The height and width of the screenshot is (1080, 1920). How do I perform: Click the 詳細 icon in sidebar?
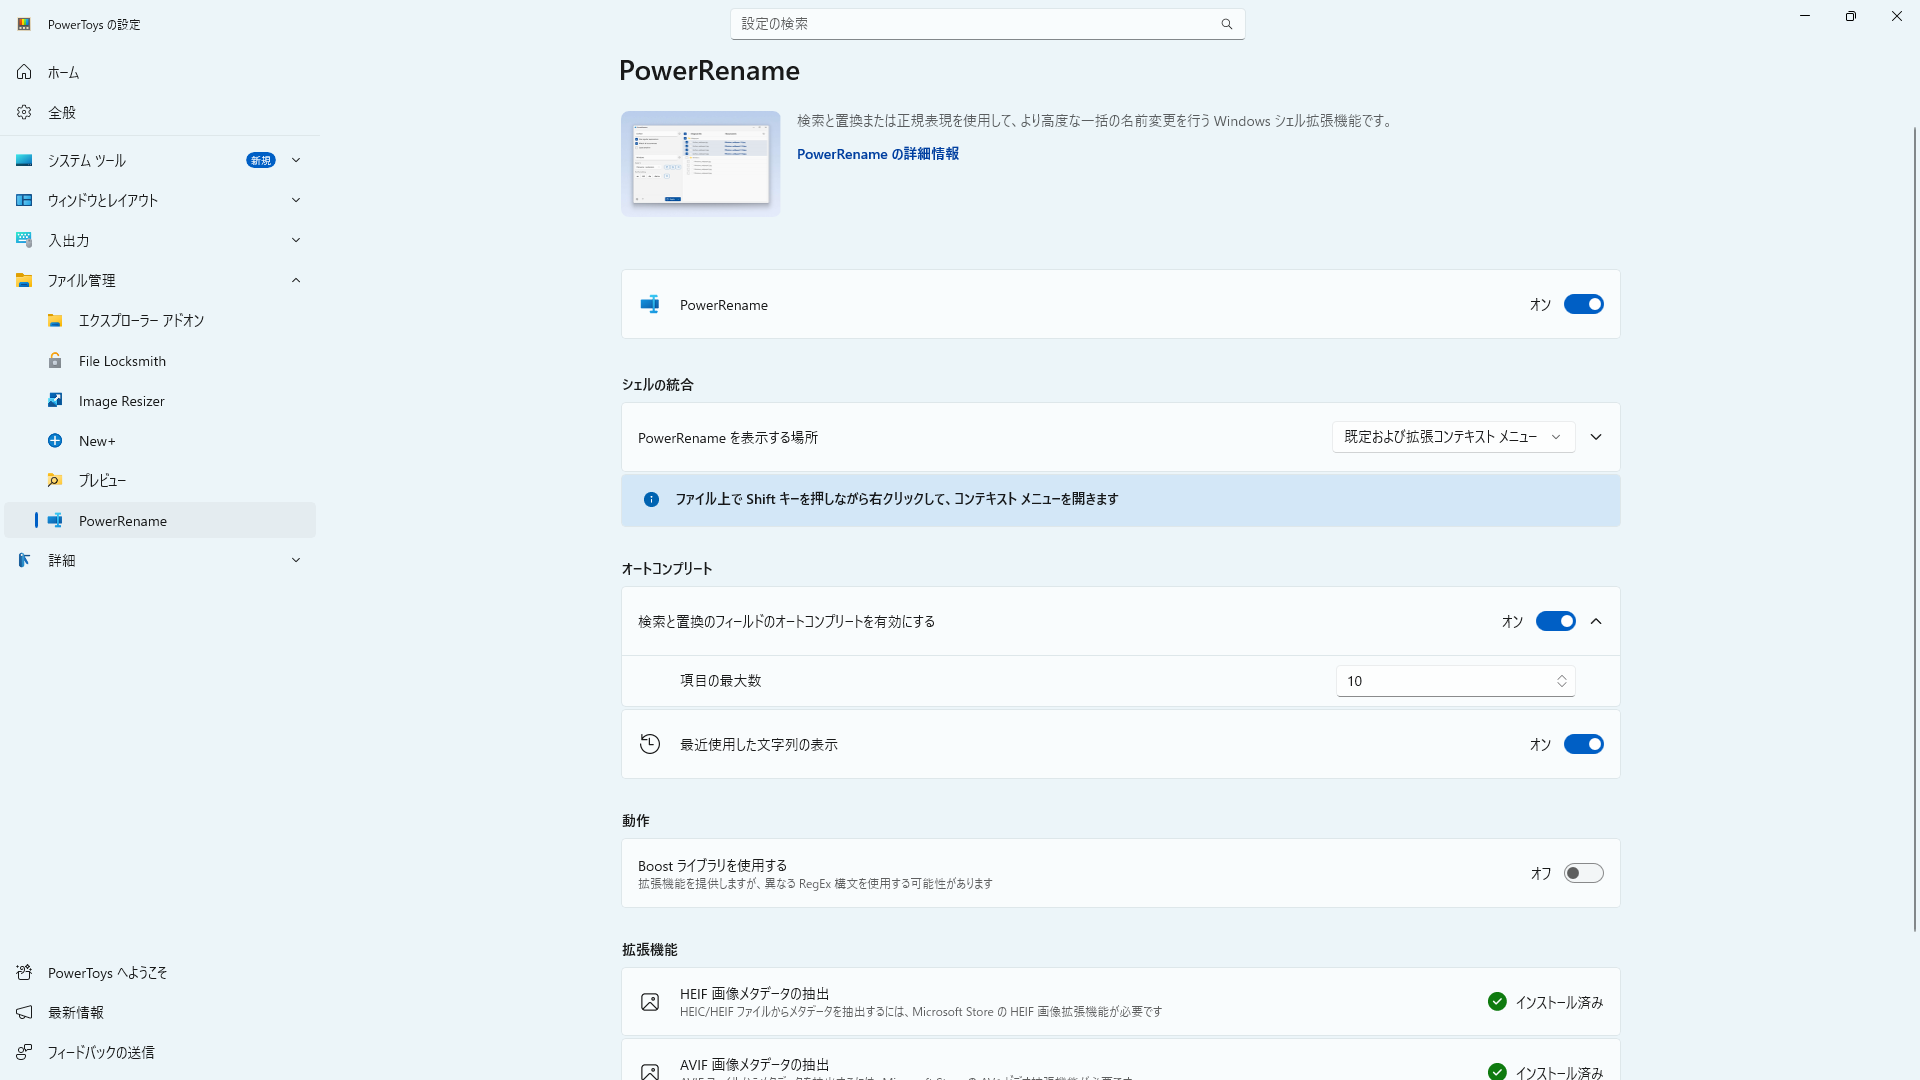pyautogui.click(x=24, y=560)
